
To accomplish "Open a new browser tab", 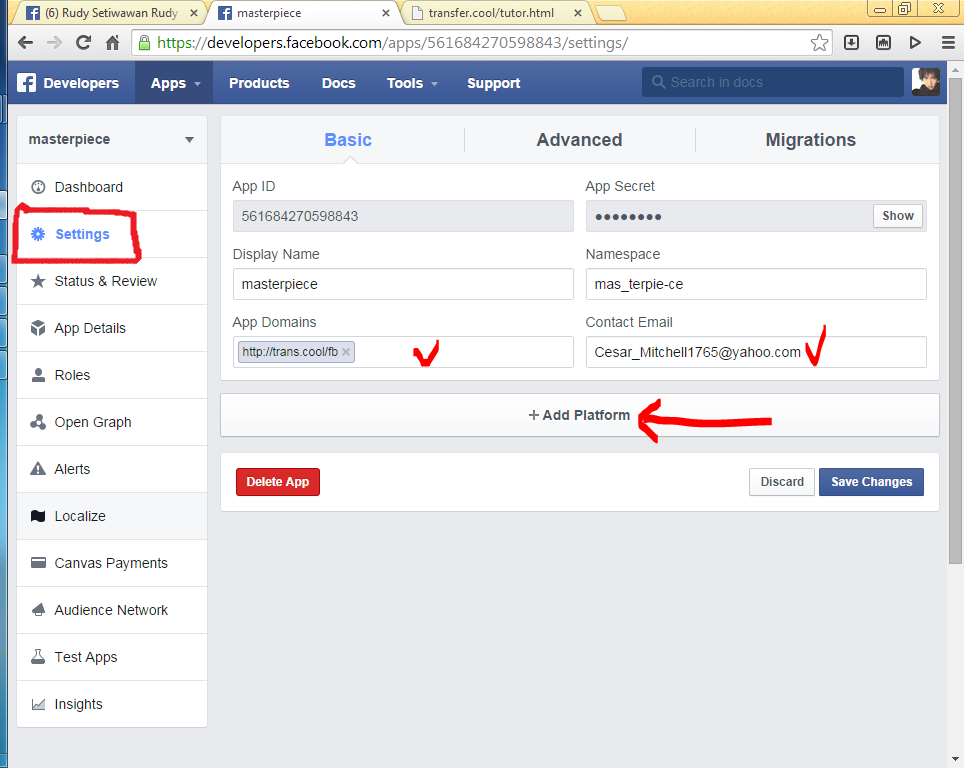I will point(610,13).
